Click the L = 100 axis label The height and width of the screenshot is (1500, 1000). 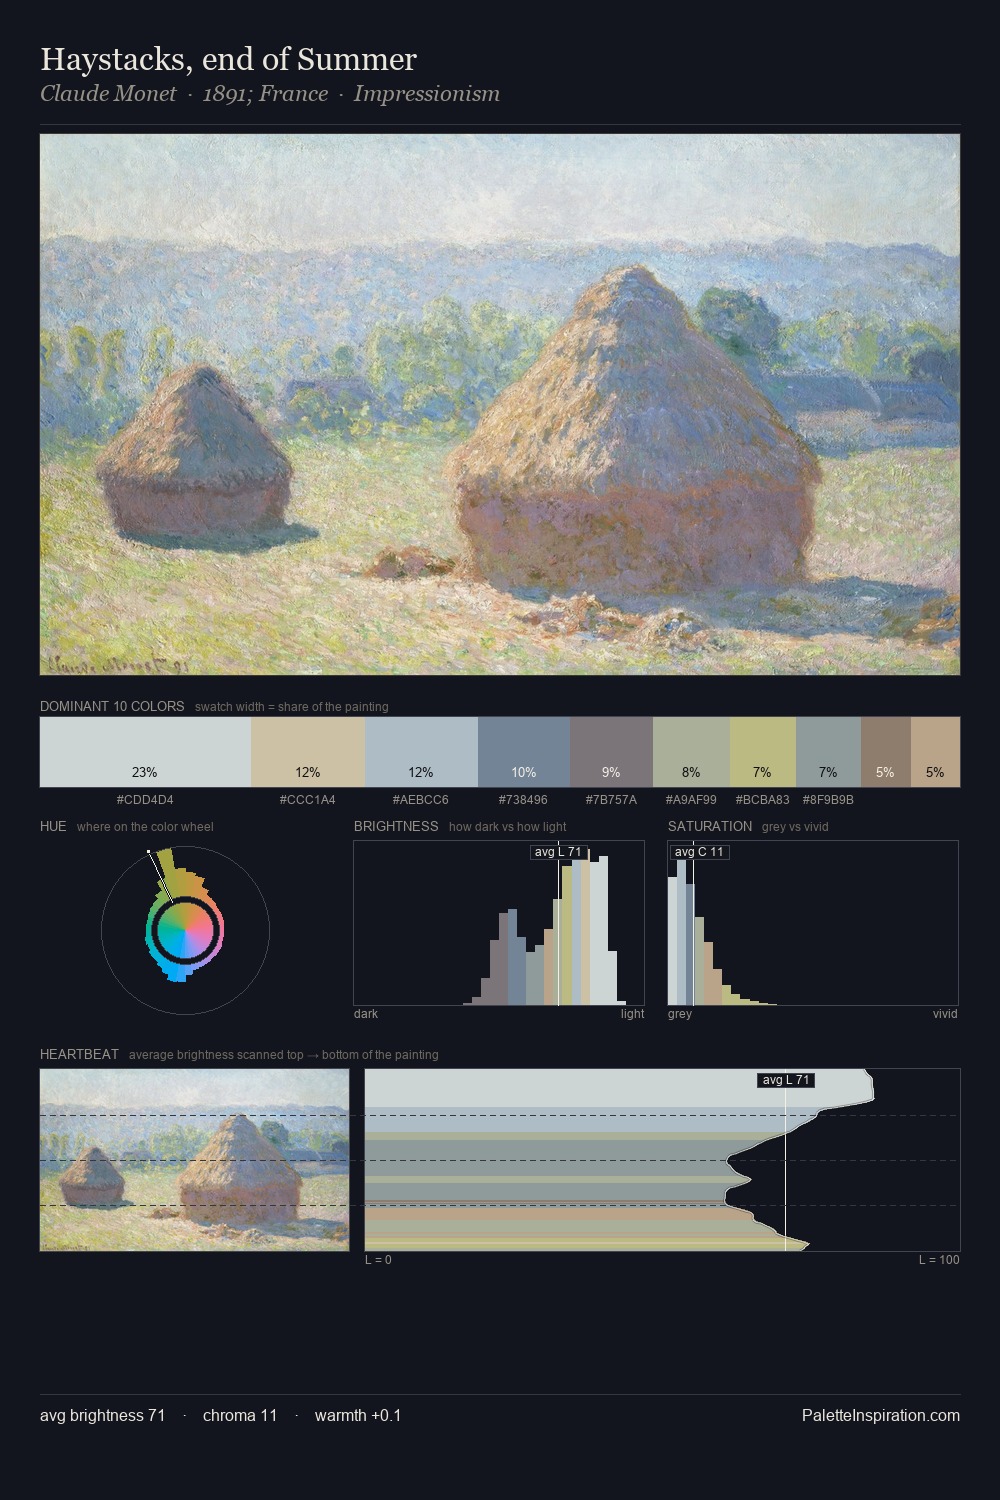click(x=939, y=1260)
